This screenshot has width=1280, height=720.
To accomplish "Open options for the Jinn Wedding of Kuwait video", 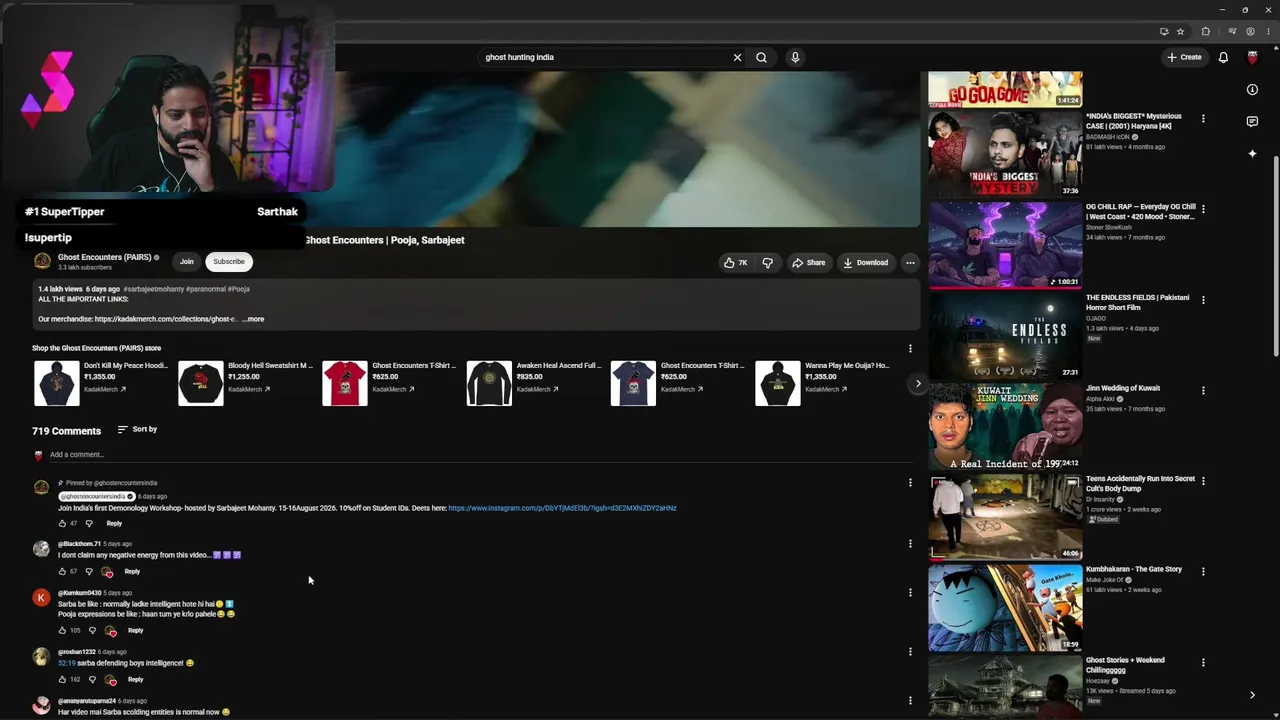I will click(x=1203, y=390).
